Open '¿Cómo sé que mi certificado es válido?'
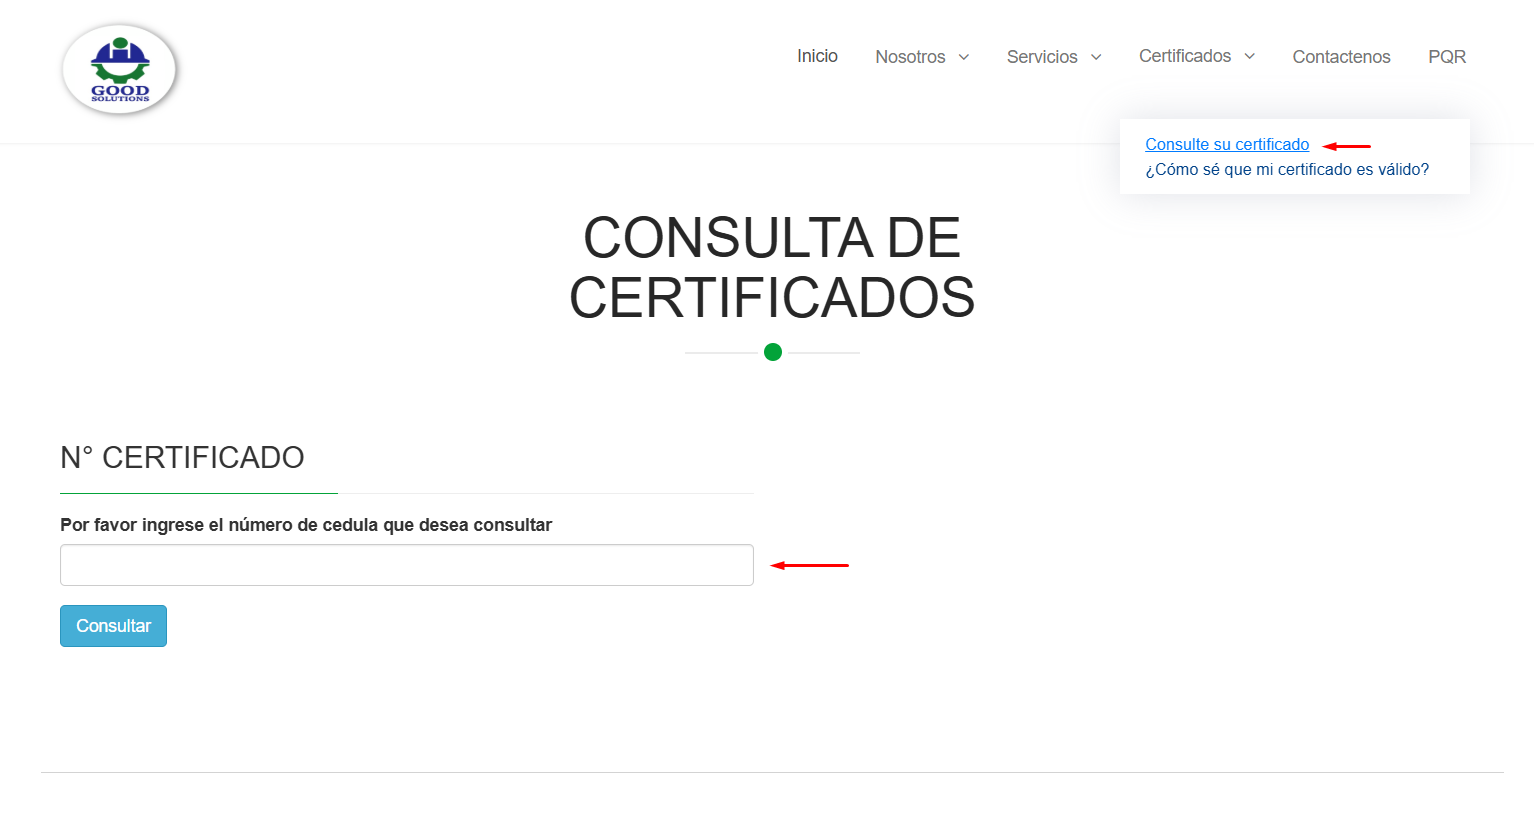This screenshot has height=830, width=1534. 1287,170
